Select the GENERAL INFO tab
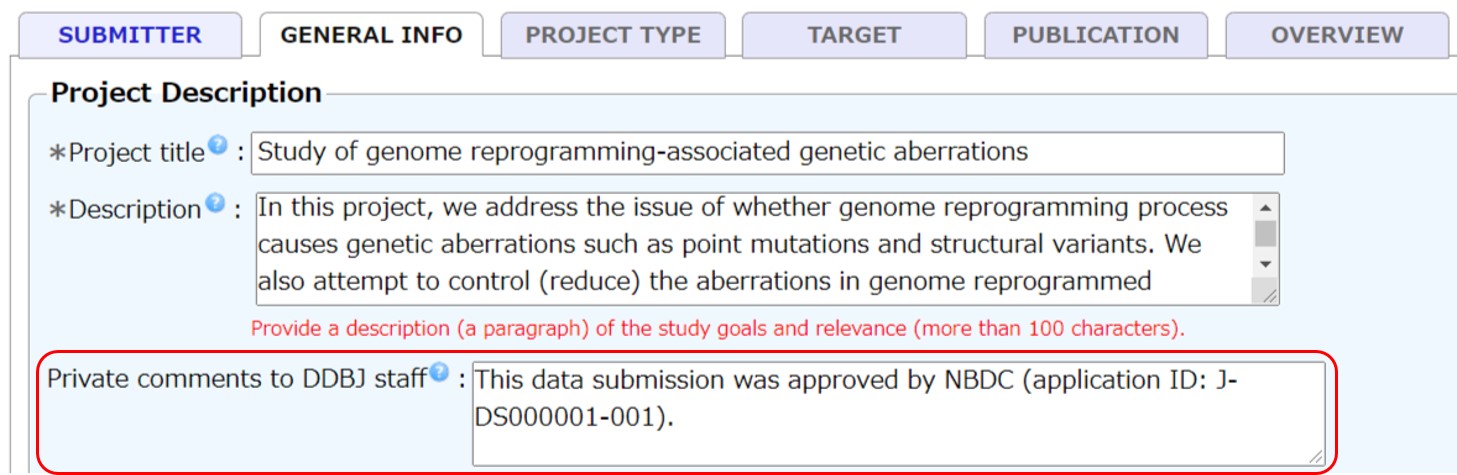This screenshot has width=1457, height=475. (x=371, y=35)
